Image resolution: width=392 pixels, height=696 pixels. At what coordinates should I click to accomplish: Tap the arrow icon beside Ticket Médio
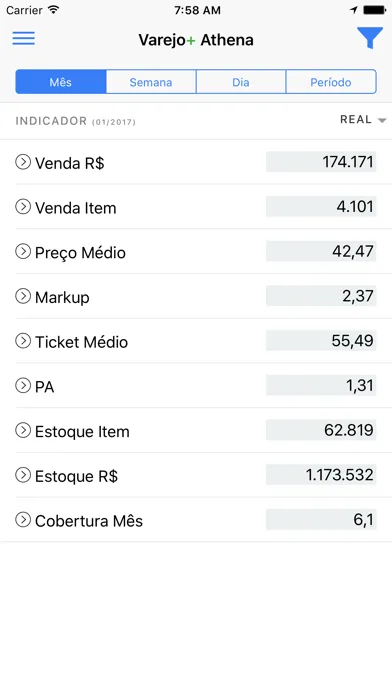coord(23,341)
